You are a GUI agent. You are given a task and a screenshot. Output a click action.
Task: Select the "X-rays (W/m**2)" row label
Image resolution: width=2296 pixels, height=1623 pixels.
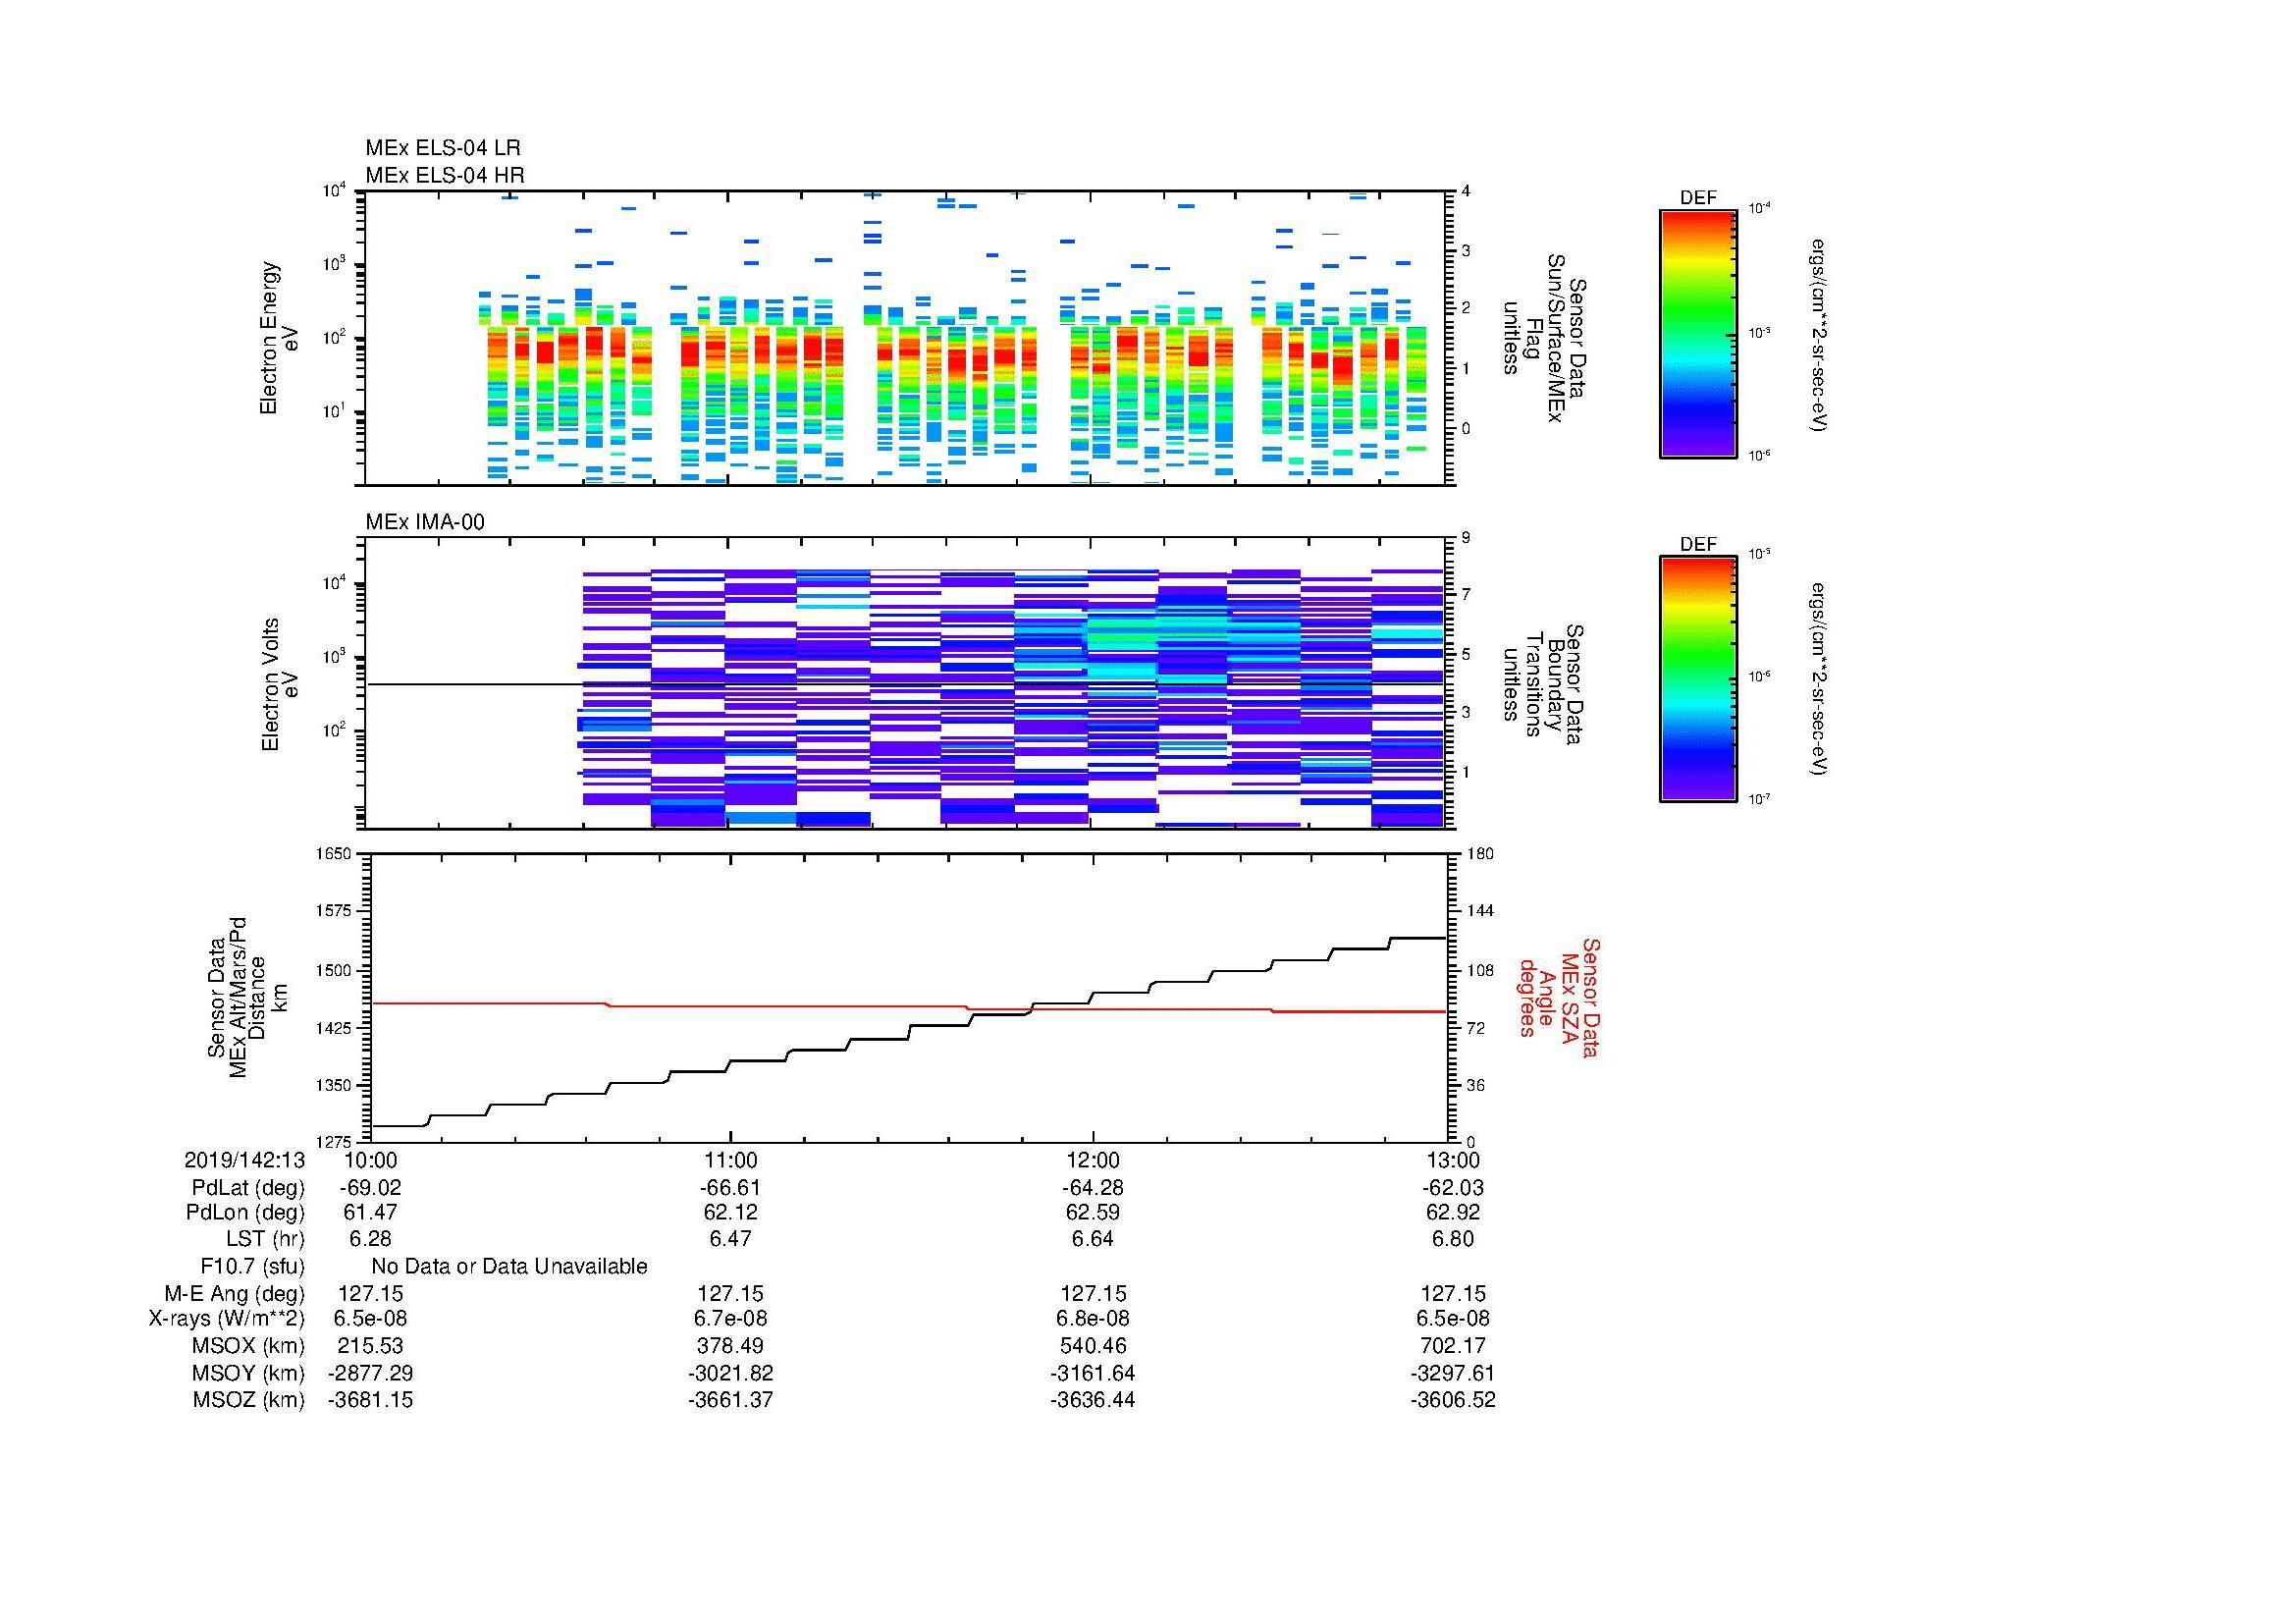coord(226,1319)
